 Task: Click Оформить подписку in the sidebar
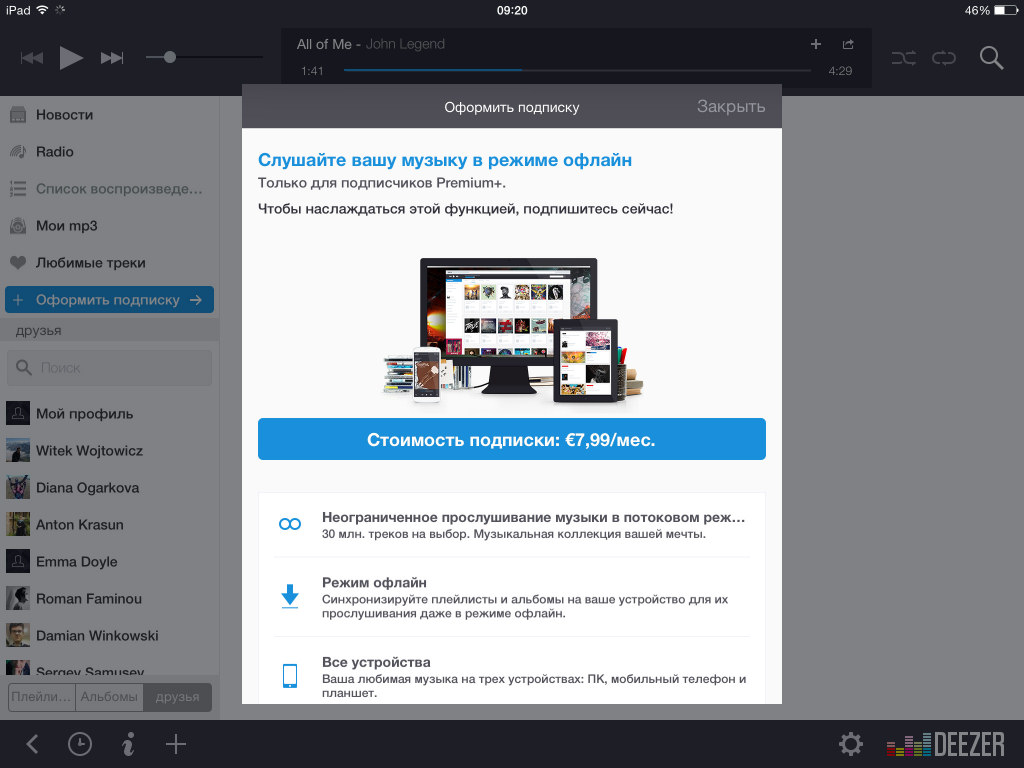109,300
